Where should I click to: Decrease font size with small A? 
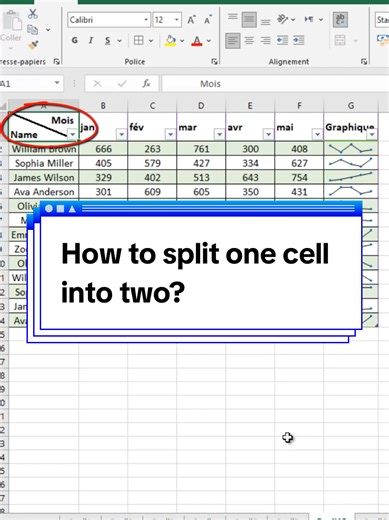208,20
